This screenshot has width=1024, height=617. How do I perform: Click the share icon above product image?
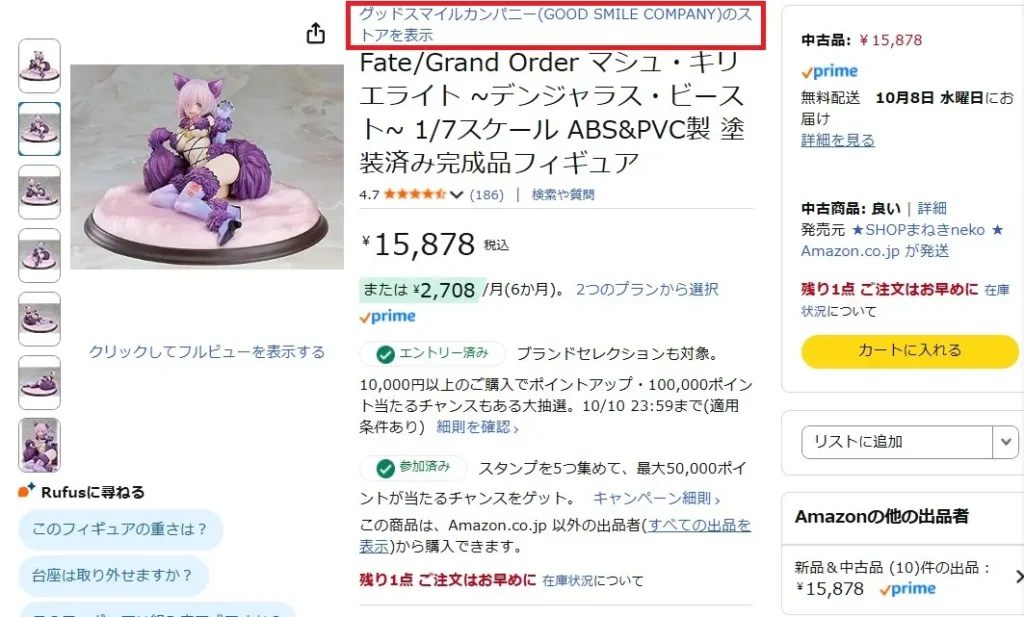pyautogui.click(x=315, y=33)
